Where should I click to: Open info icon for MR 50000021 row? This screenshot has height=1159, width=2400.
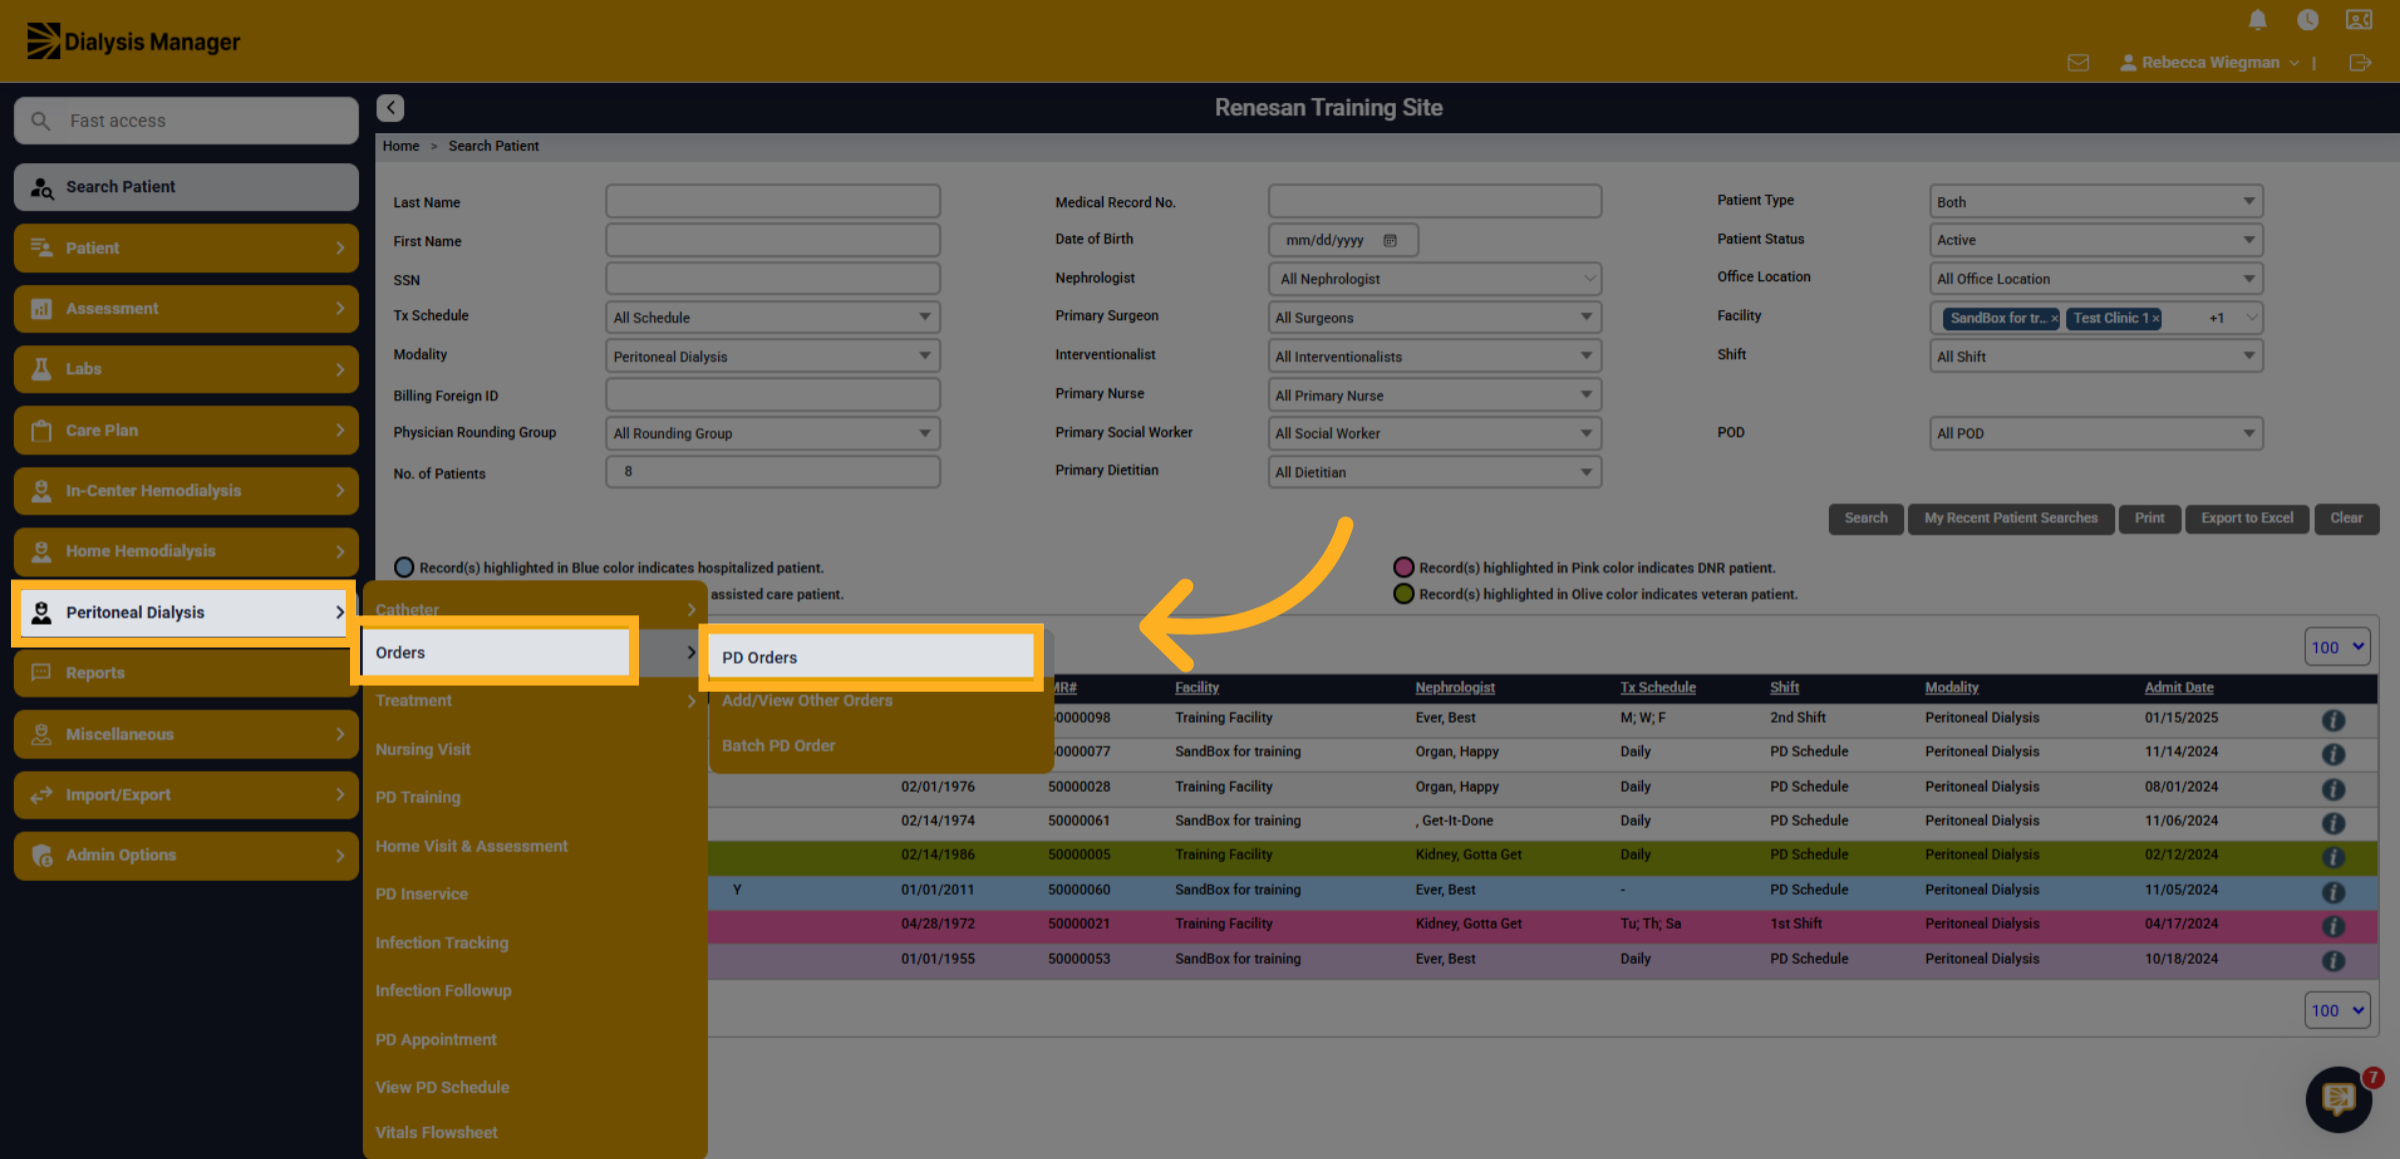point(2333,926)
